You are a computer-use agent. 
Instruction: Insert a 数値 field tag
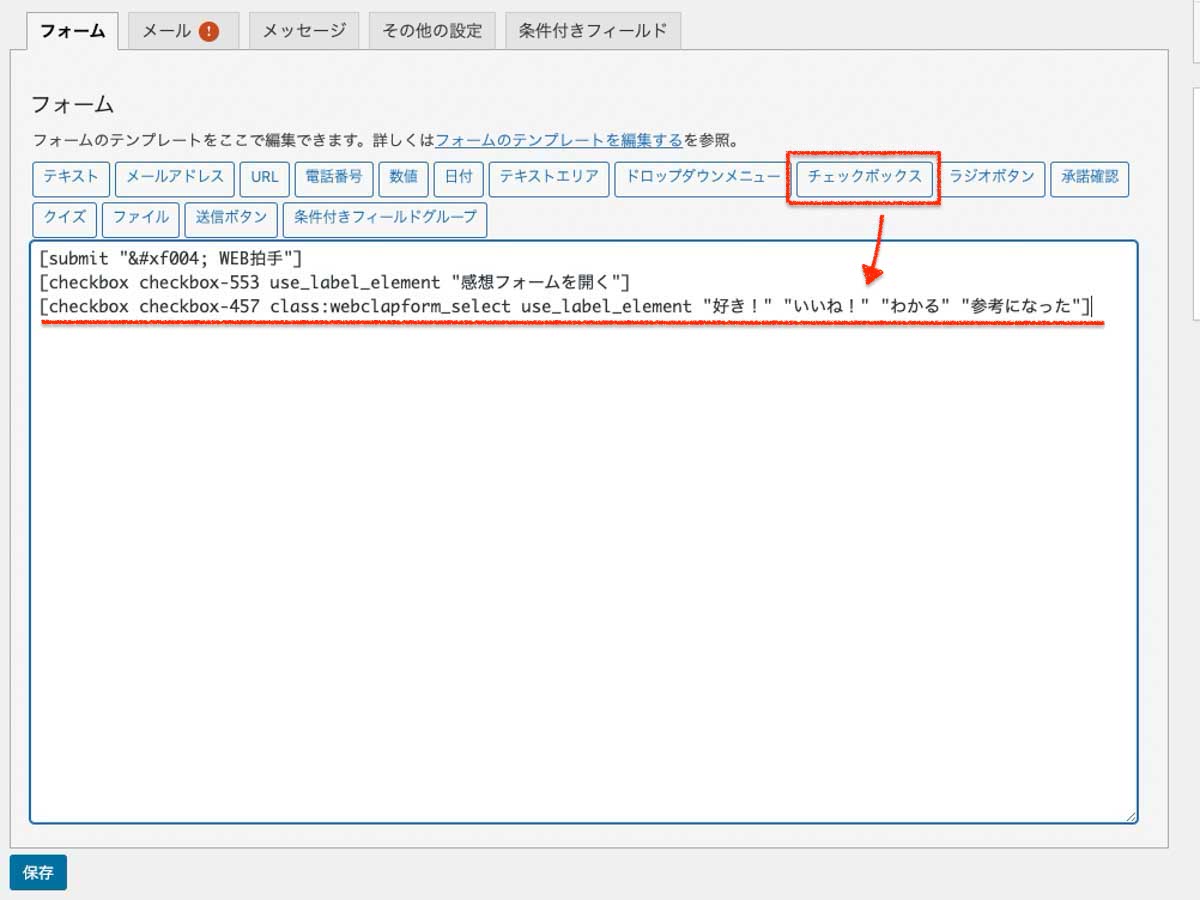tap(403, 178)
